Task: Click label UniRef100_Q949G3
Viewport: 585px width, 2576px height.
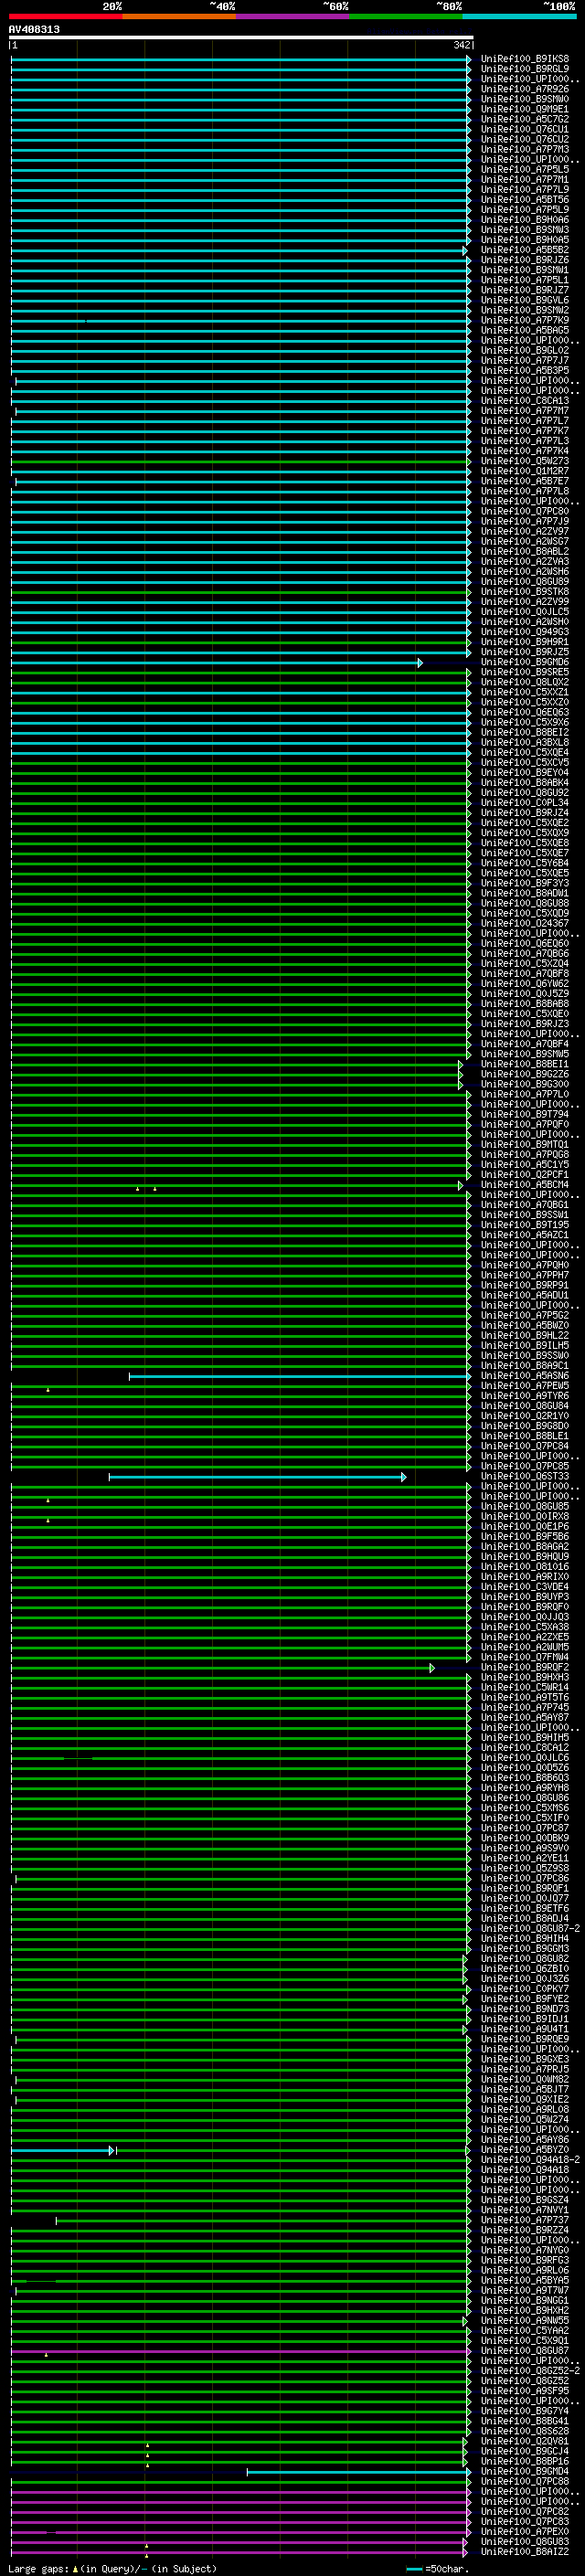Action: pos(525,633)
